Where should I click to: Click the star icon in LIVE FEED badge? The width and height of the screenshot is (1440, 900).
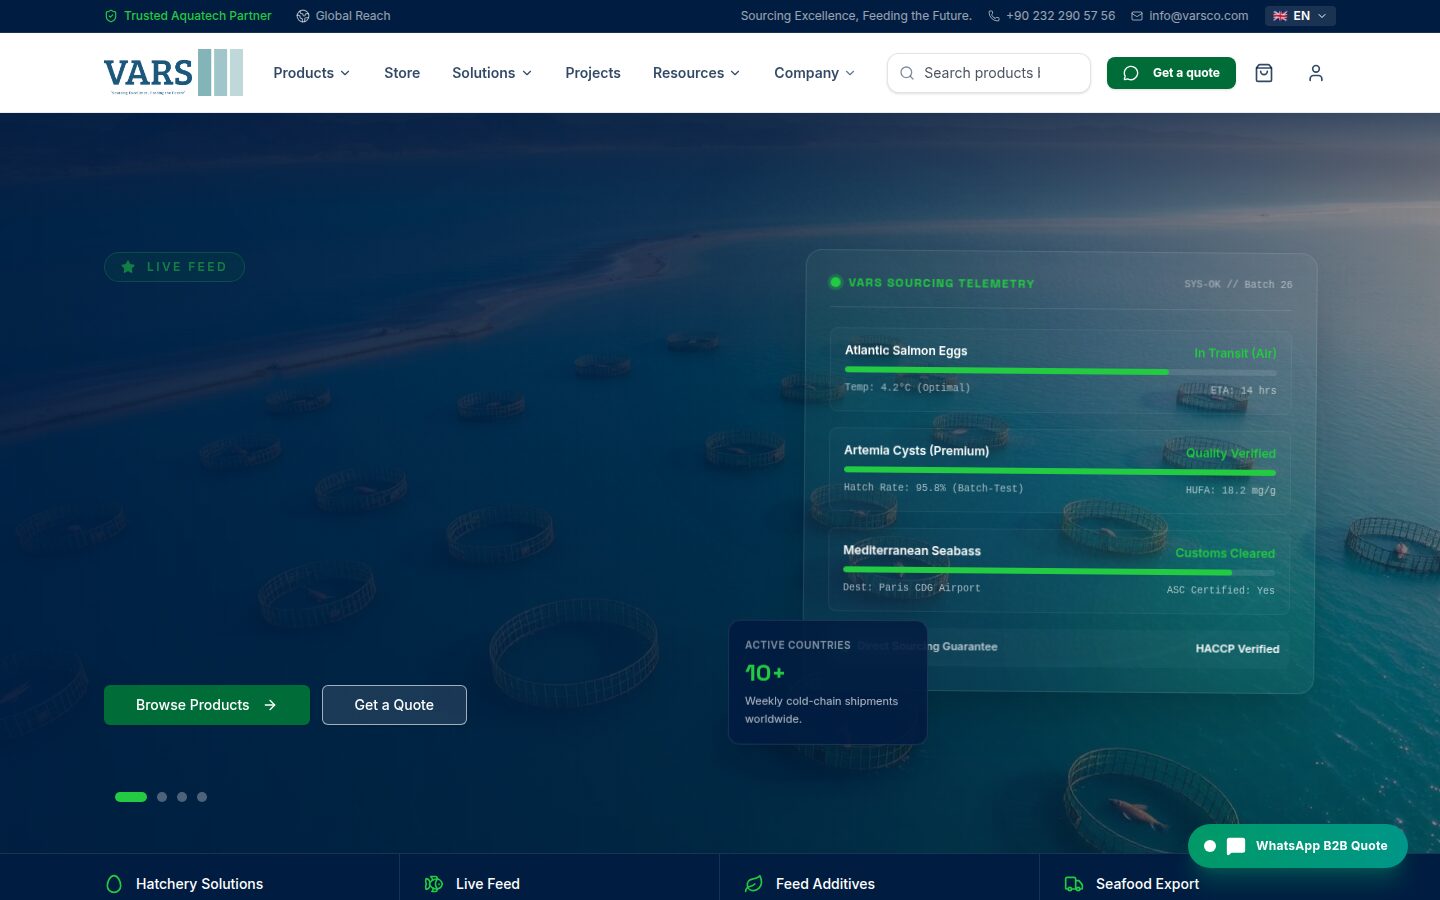pyautogui.click(x=128, y=267)
